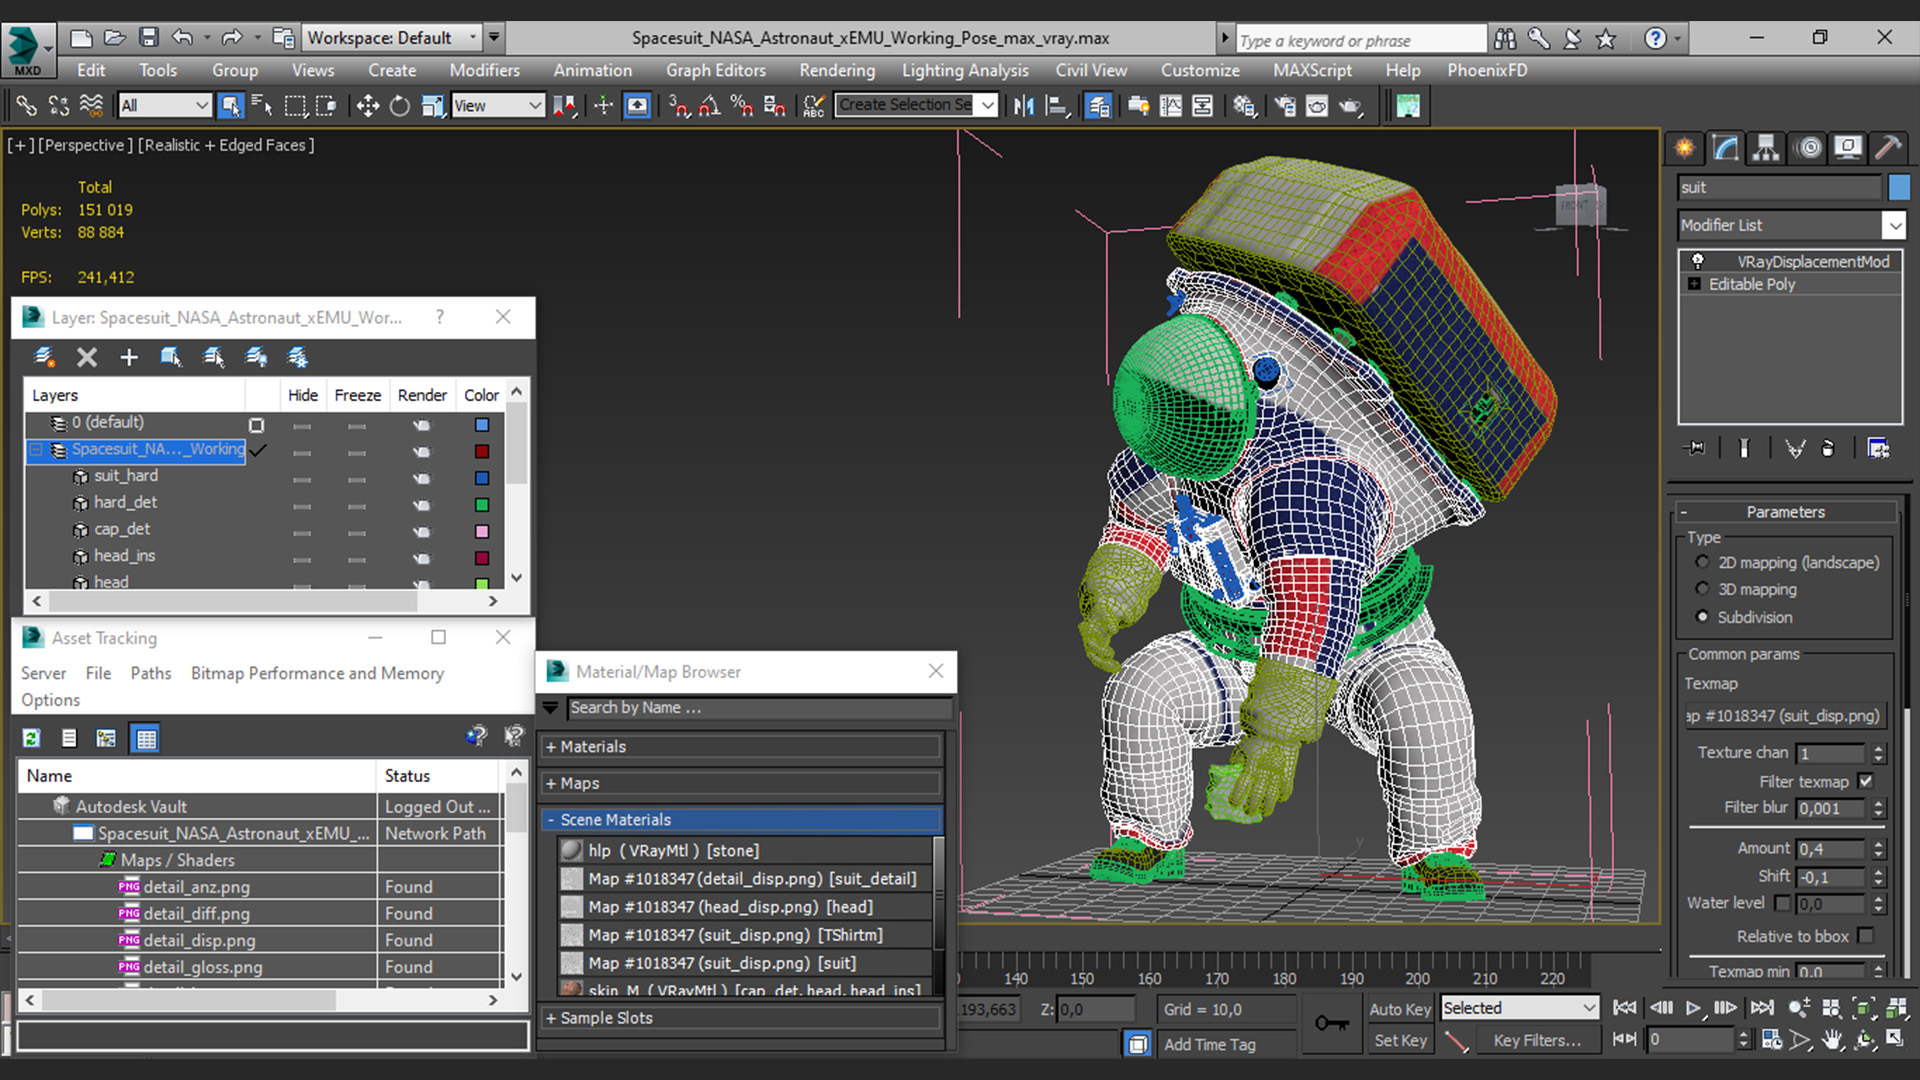The width and height of the screenshot is (1920, 1080).
Task: Select the 3D mapping radio button
Action: pos(1702,589)
